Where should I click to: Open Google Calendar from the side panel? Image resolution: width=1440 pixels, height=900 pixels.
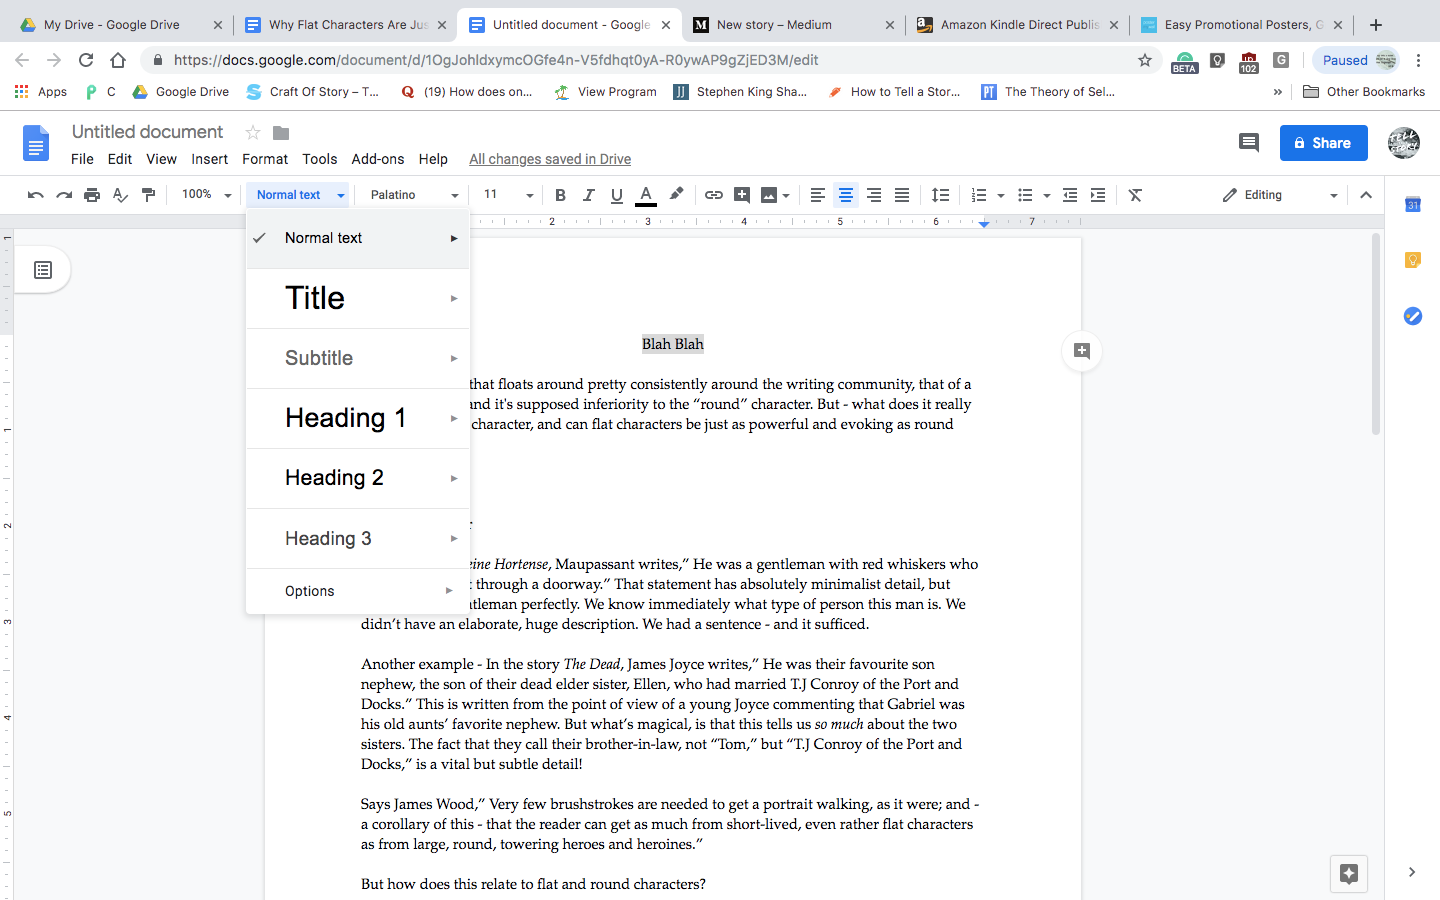point(1412,204)
